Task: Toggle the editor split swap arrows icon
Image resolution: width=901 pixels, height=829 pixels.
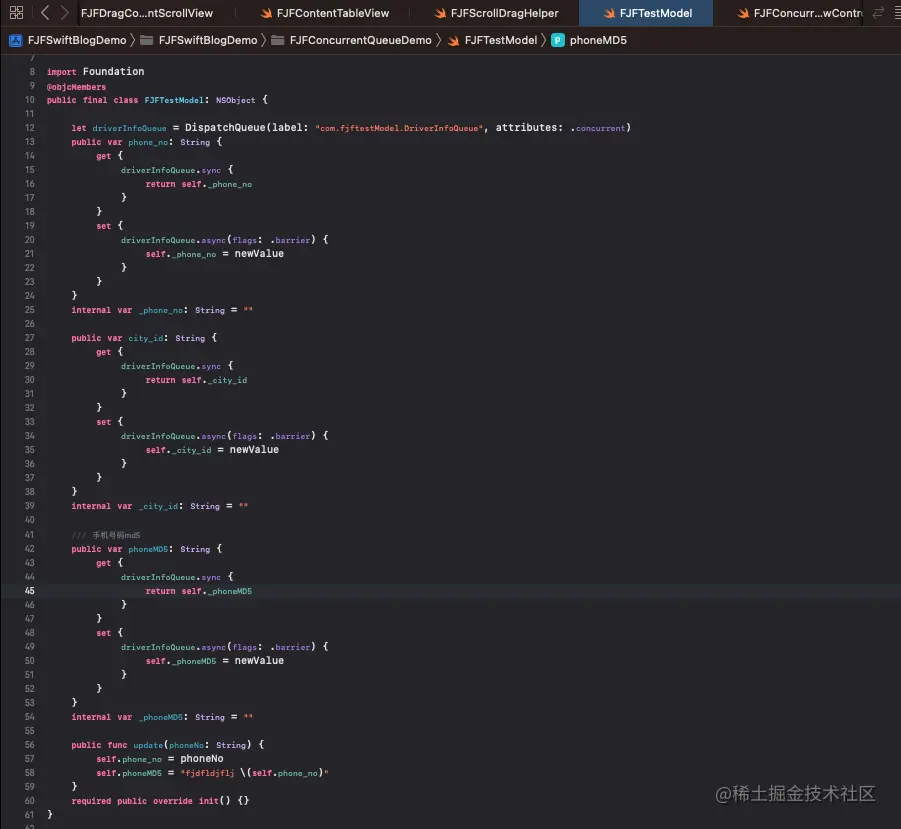Action: click(x=877, y=13)
